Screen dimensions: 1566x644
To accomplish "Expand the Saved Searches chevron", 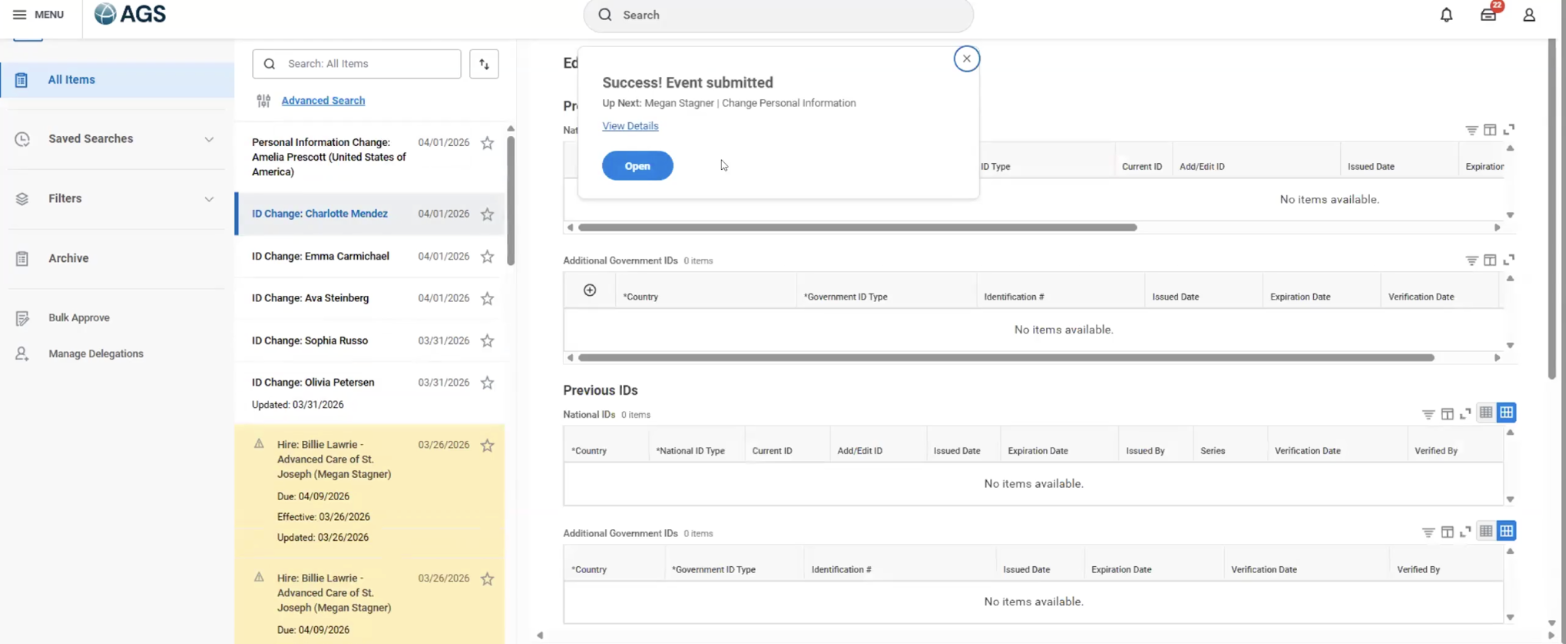I will 209,139.
